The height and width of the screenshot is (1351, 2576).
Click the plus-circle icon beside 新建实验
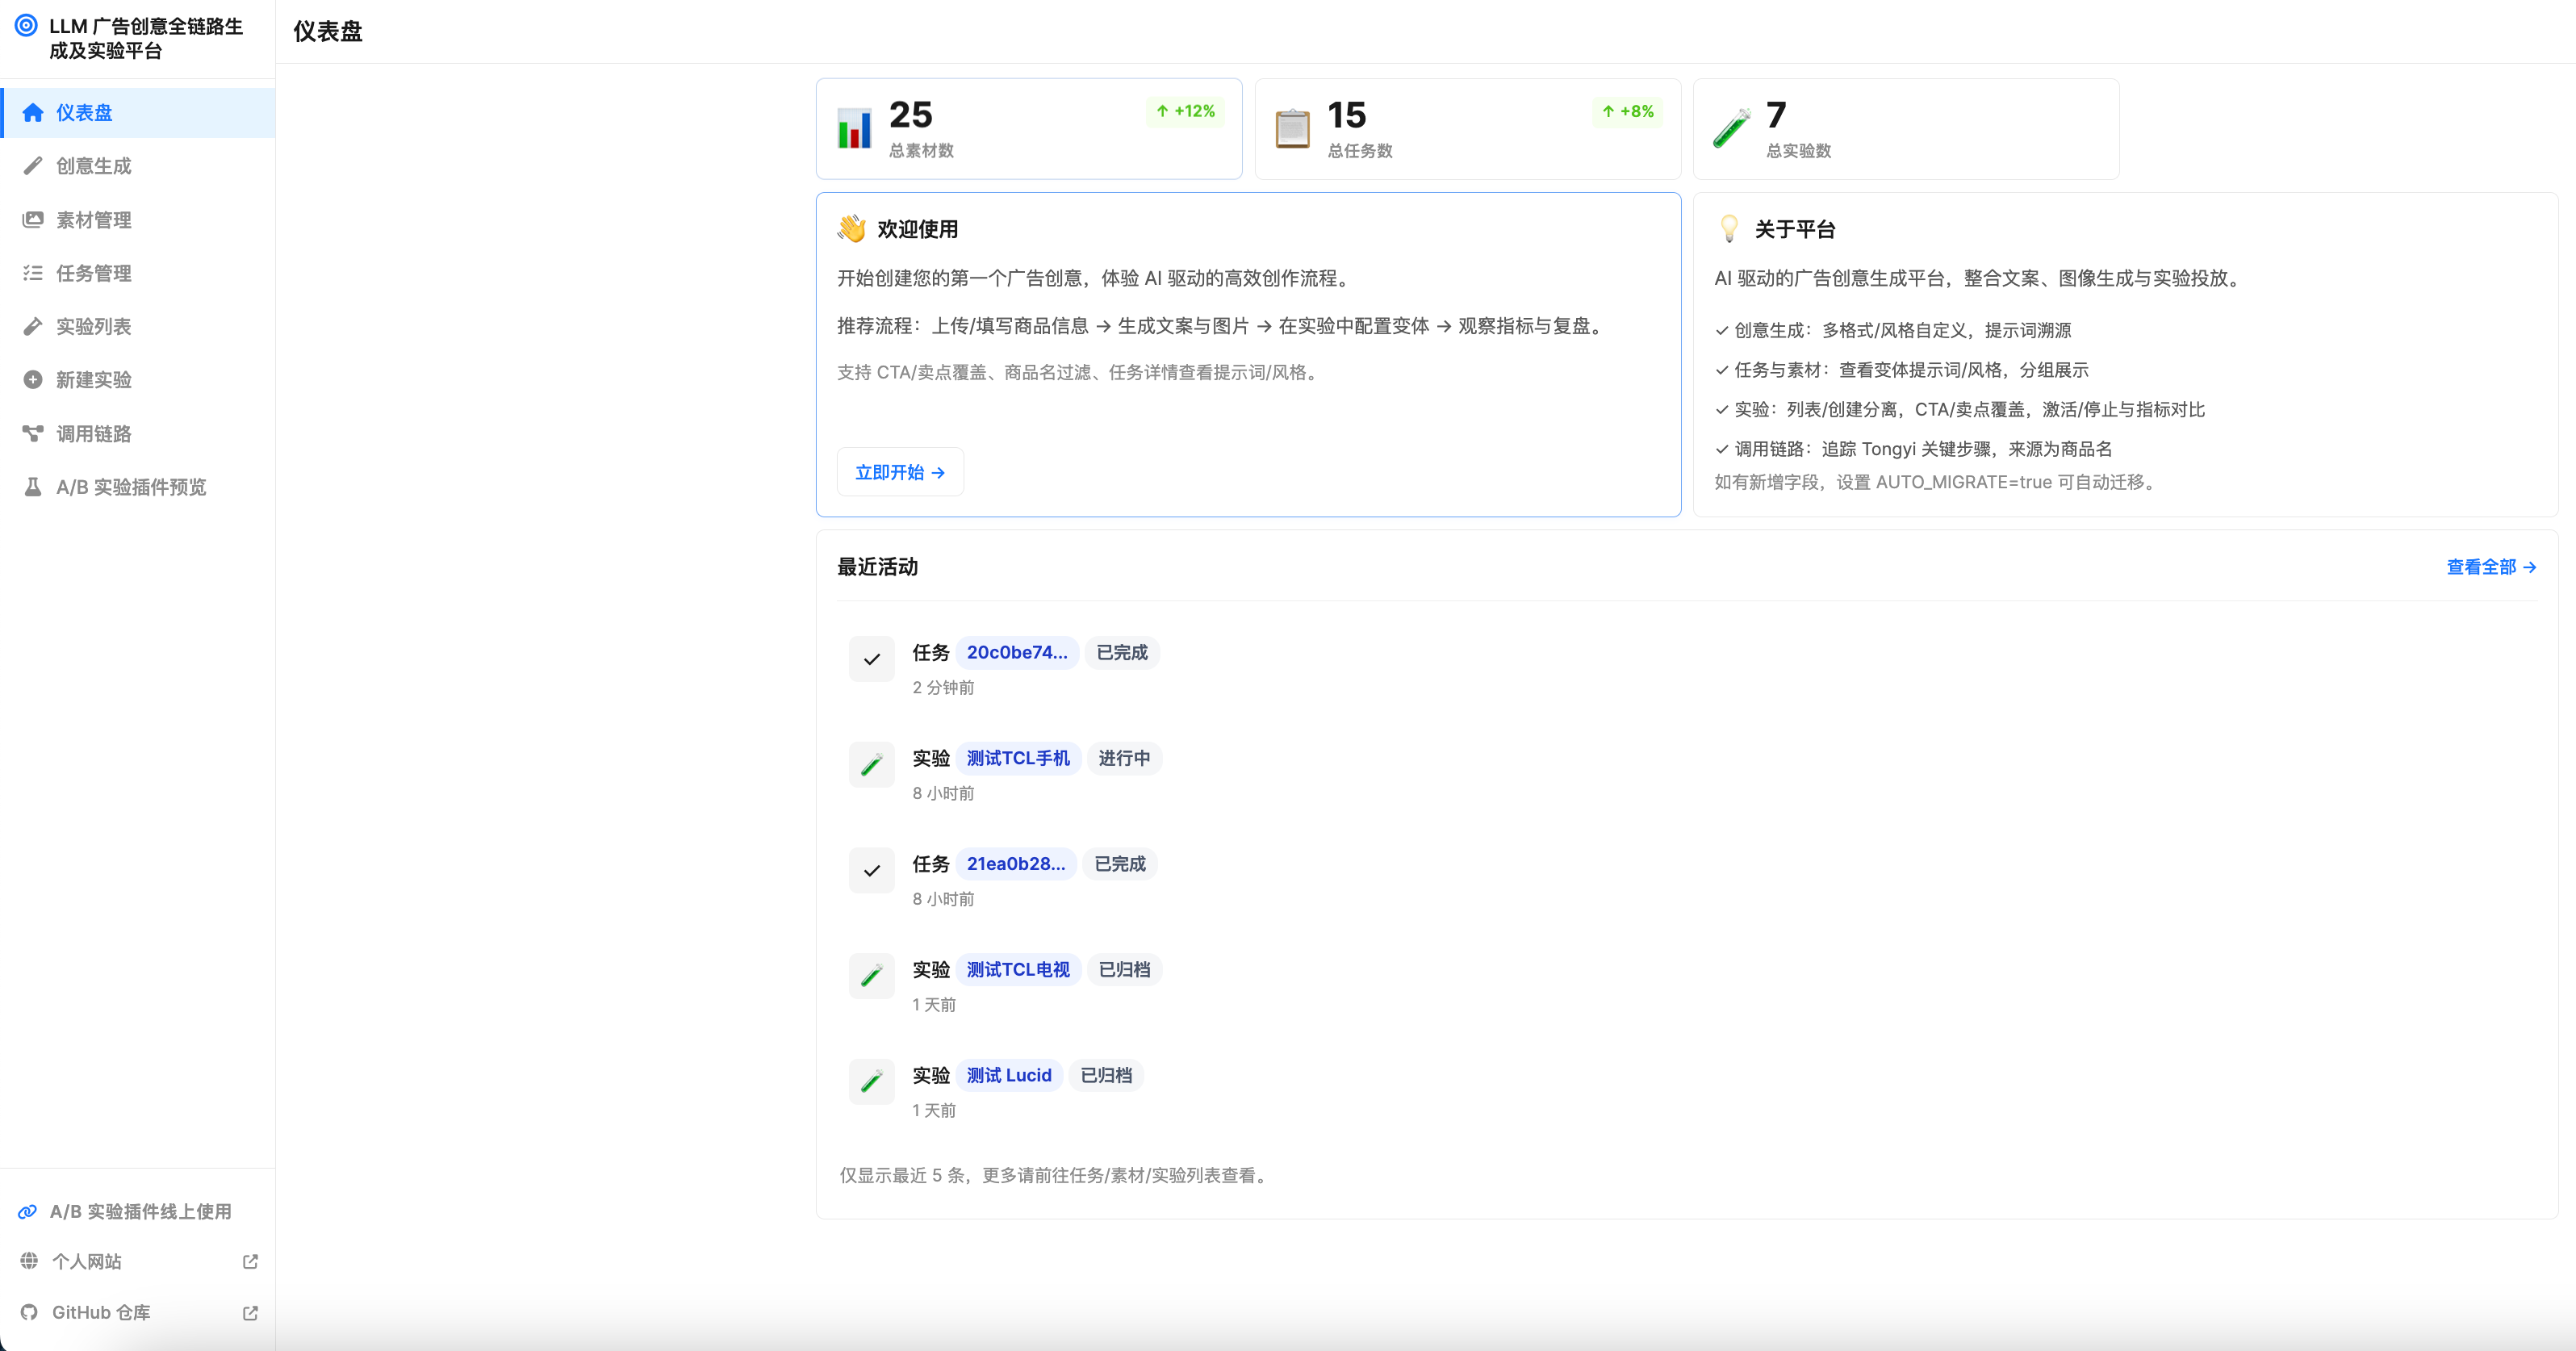(x=33, y=380)
